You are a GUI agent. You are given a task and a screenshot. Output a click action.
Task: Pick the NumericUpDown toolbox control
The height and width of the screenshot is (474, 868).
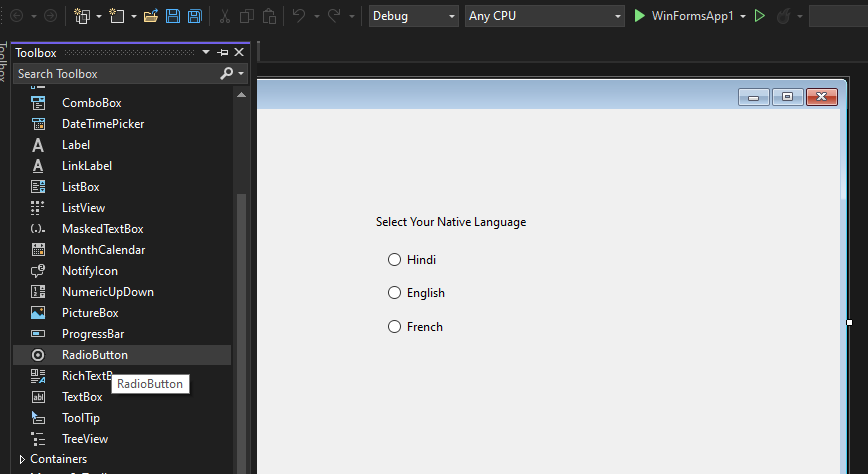click(107, 292)
